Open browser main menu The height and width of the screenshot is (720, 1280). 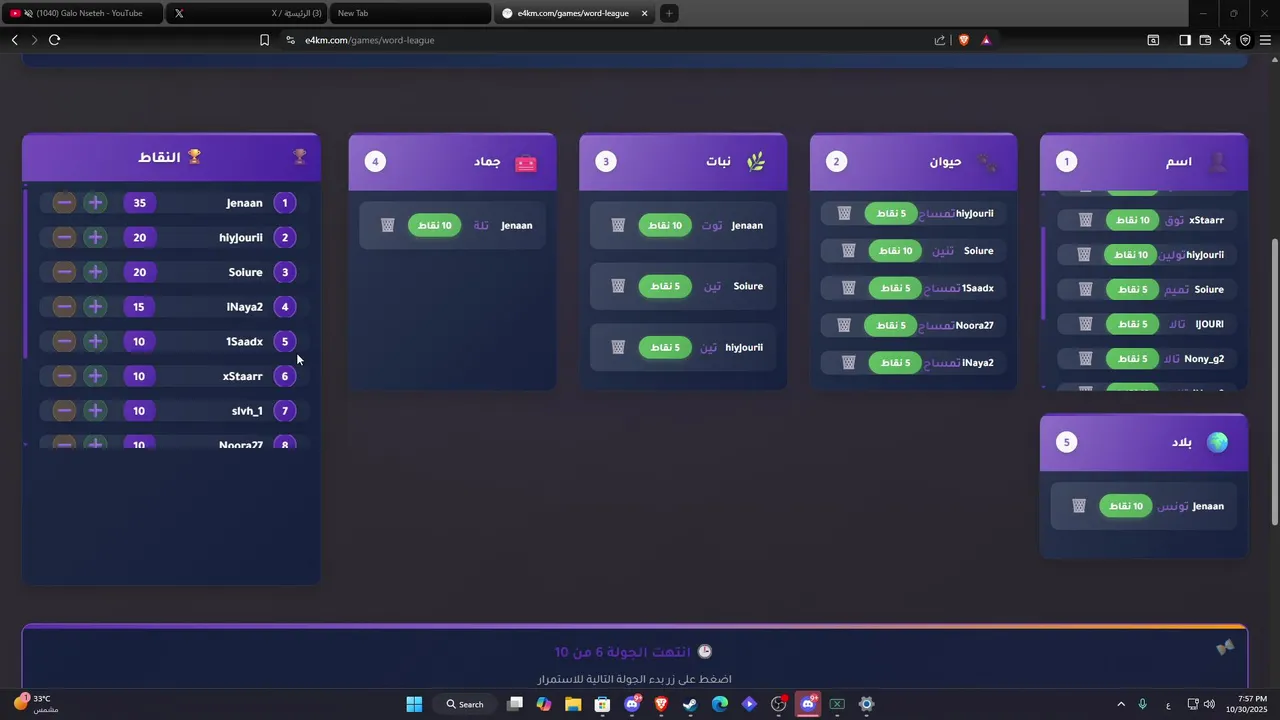(1265, 40)
